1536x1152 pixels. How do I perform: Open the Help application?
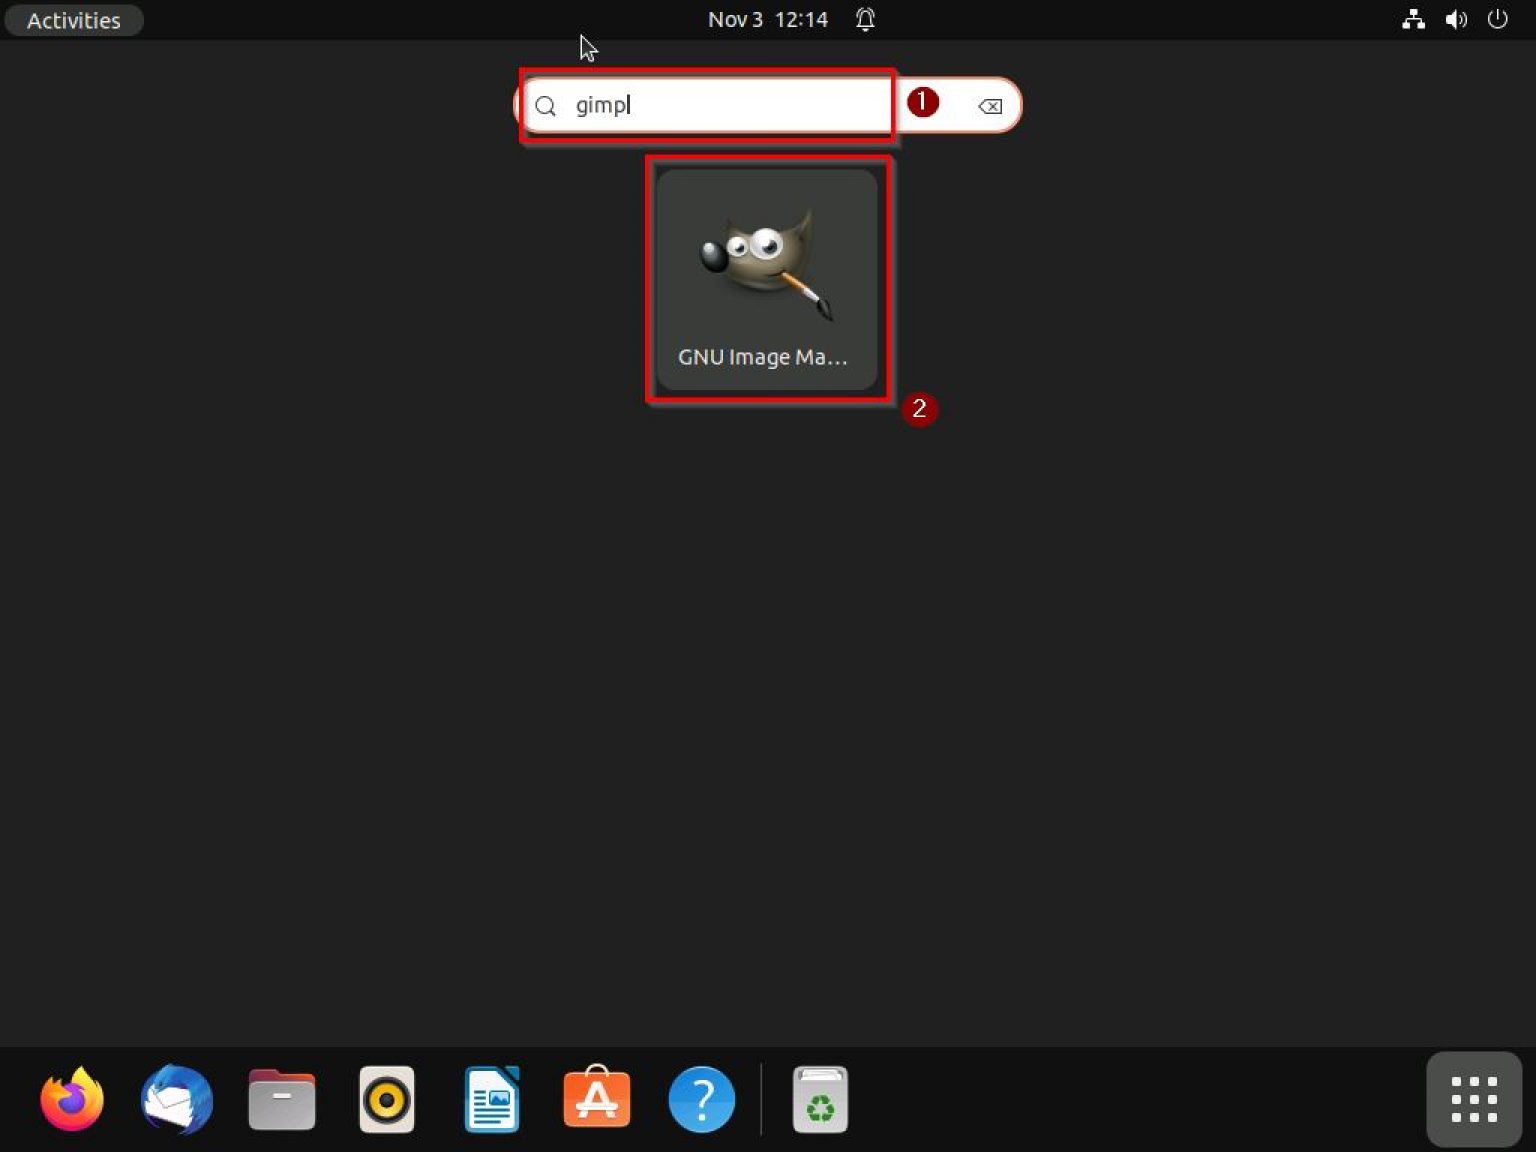coord(701,1098)
